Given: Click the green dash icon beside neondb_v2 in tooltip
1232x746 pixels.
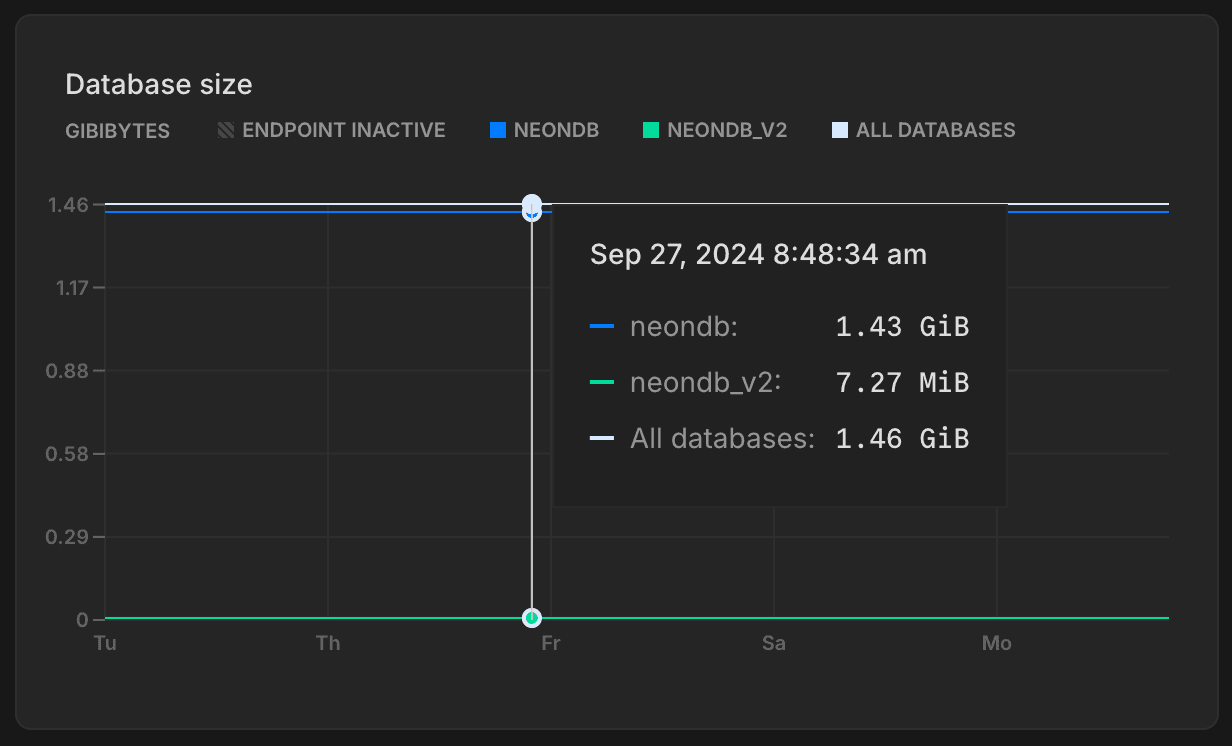Looking at the screenshot, I should point(604,382).
